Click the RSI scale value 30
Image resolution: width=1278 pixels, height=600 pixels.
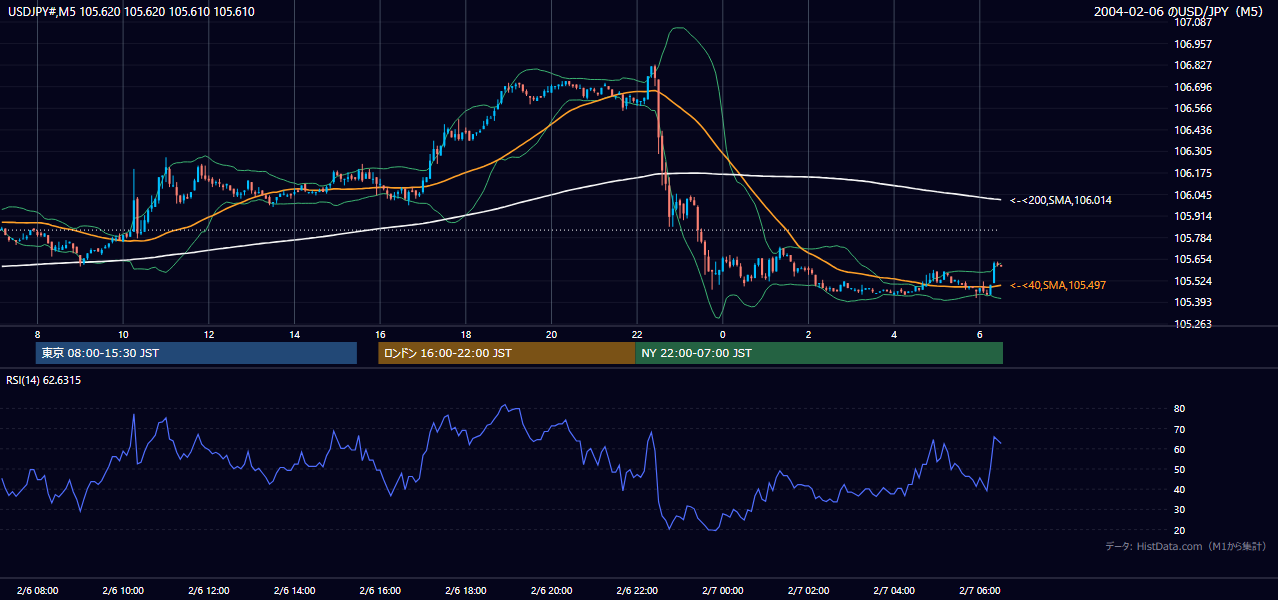click(x=1179, y=509)
